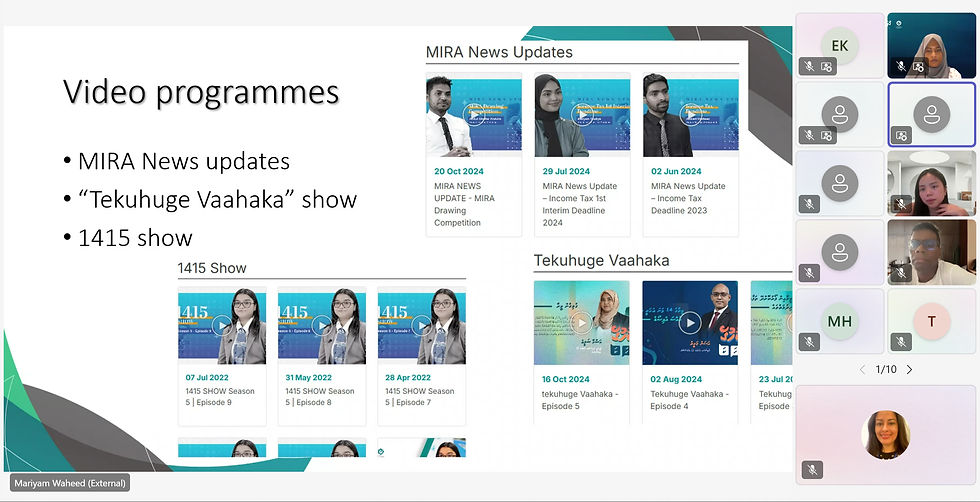Click the '29 Jul 2024' date

(566, 171)
